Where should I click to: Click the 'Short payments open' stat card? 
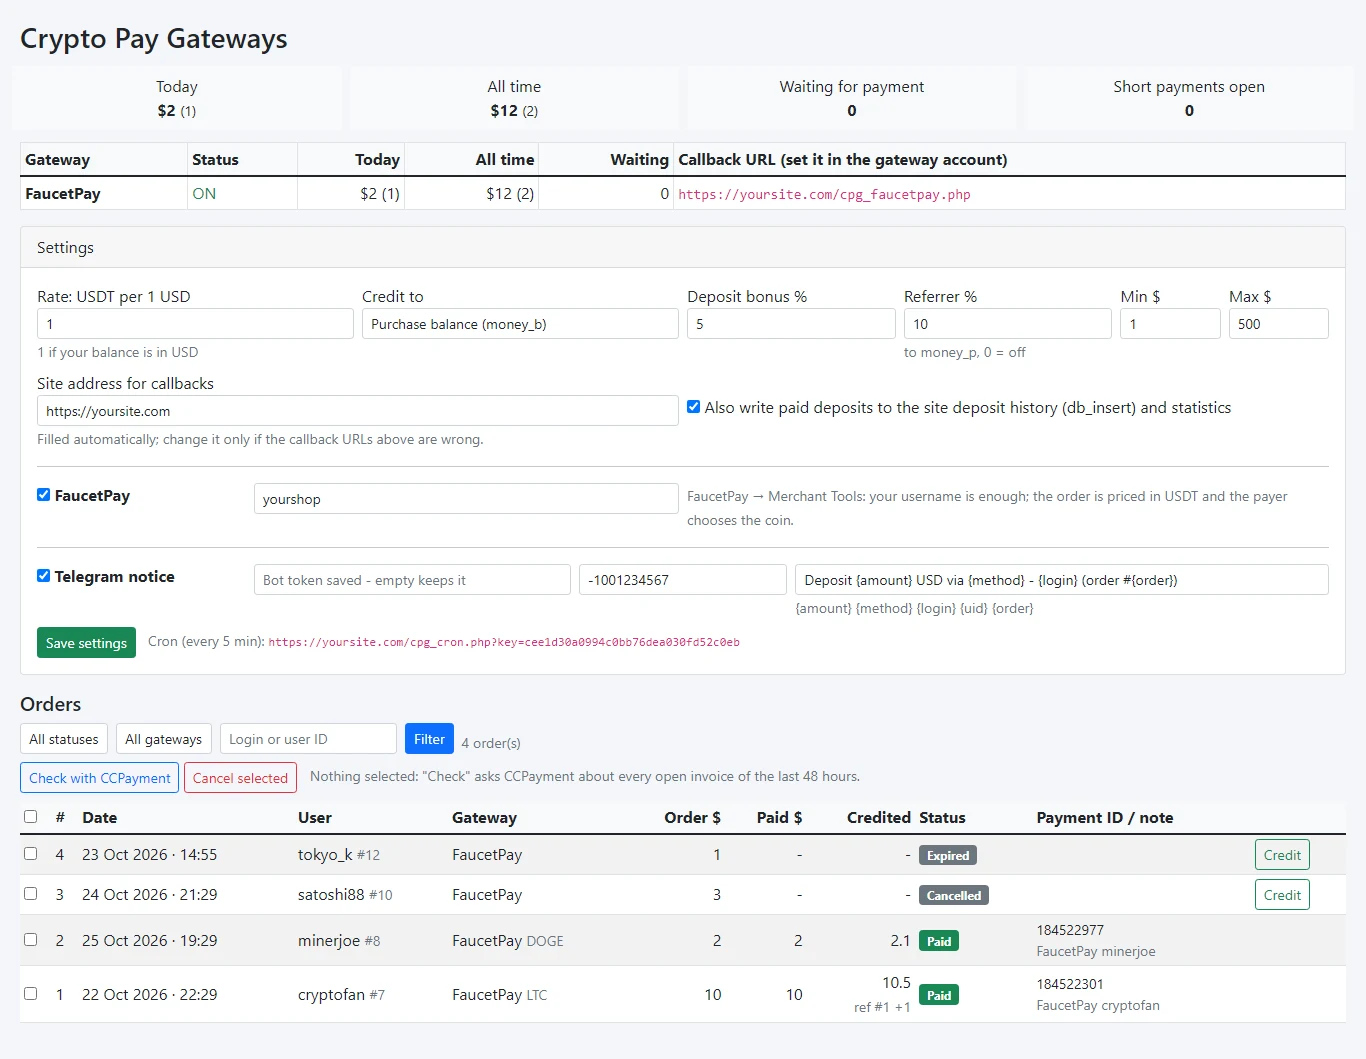pyautogui.click(x=1189, y=98)
